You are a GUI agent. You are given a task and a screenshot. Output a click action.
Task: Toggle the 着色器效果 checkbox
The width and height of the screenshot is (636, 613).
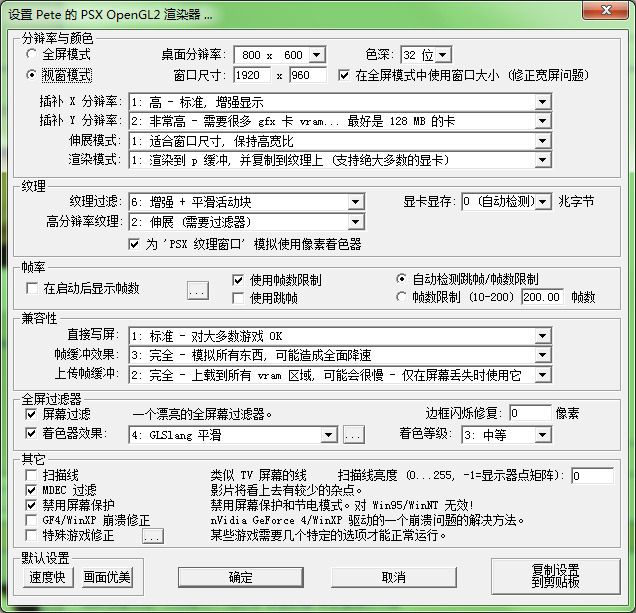point(31,433)
